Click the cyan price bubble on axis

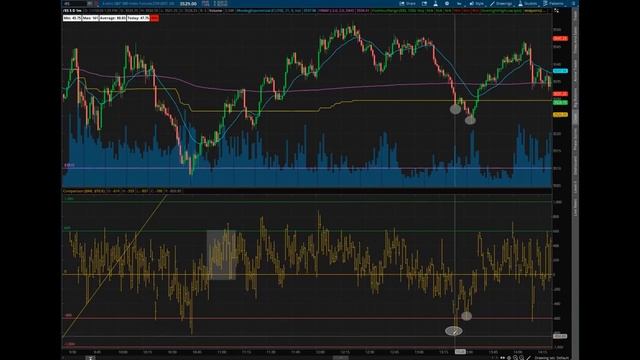(560, 71)
